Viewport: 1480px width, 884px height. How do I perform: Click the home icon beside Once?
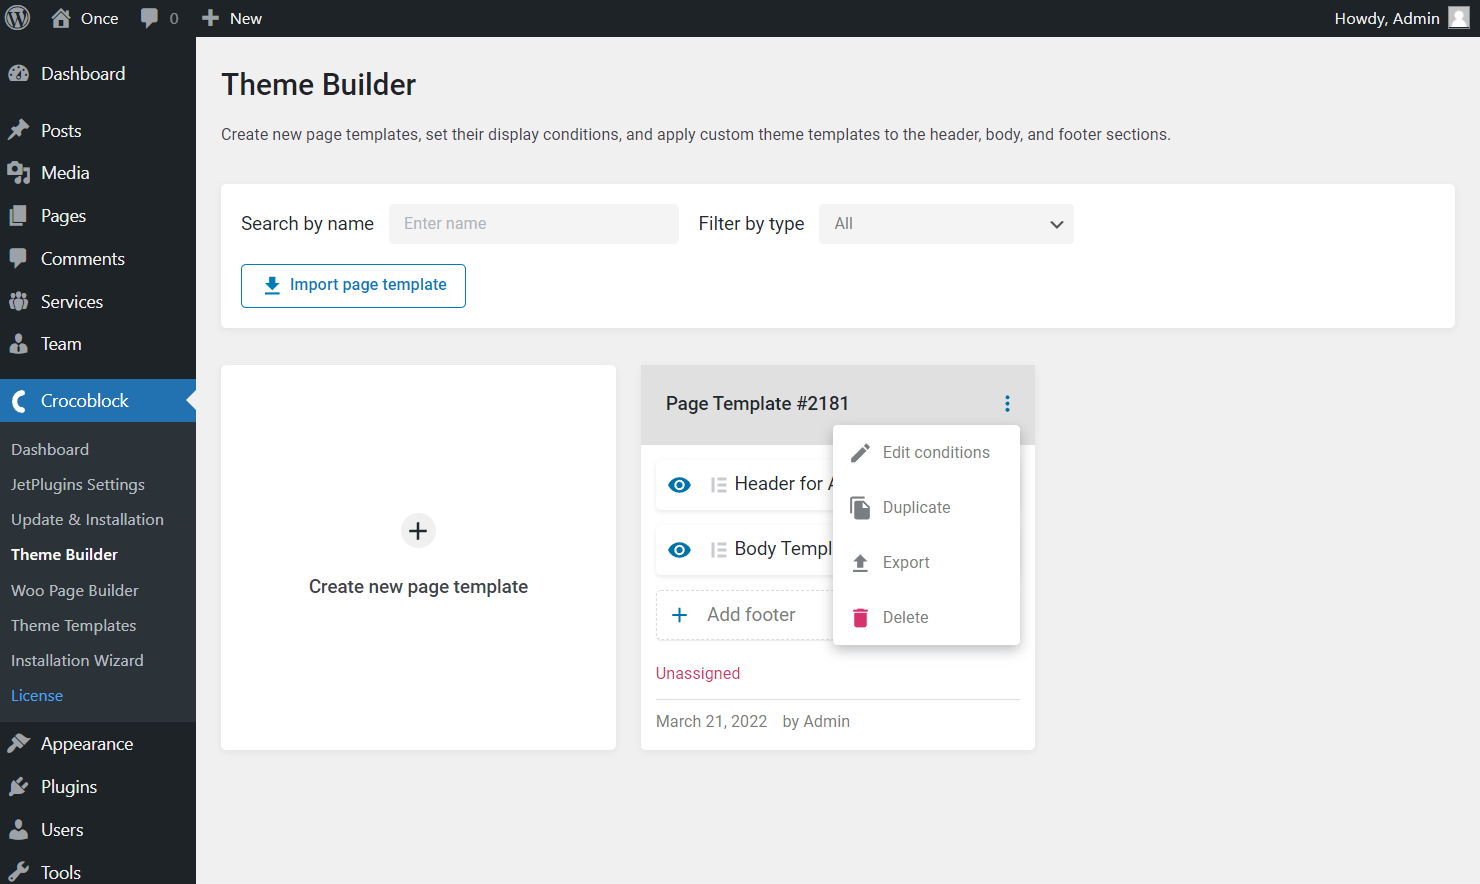pos(61,18)
